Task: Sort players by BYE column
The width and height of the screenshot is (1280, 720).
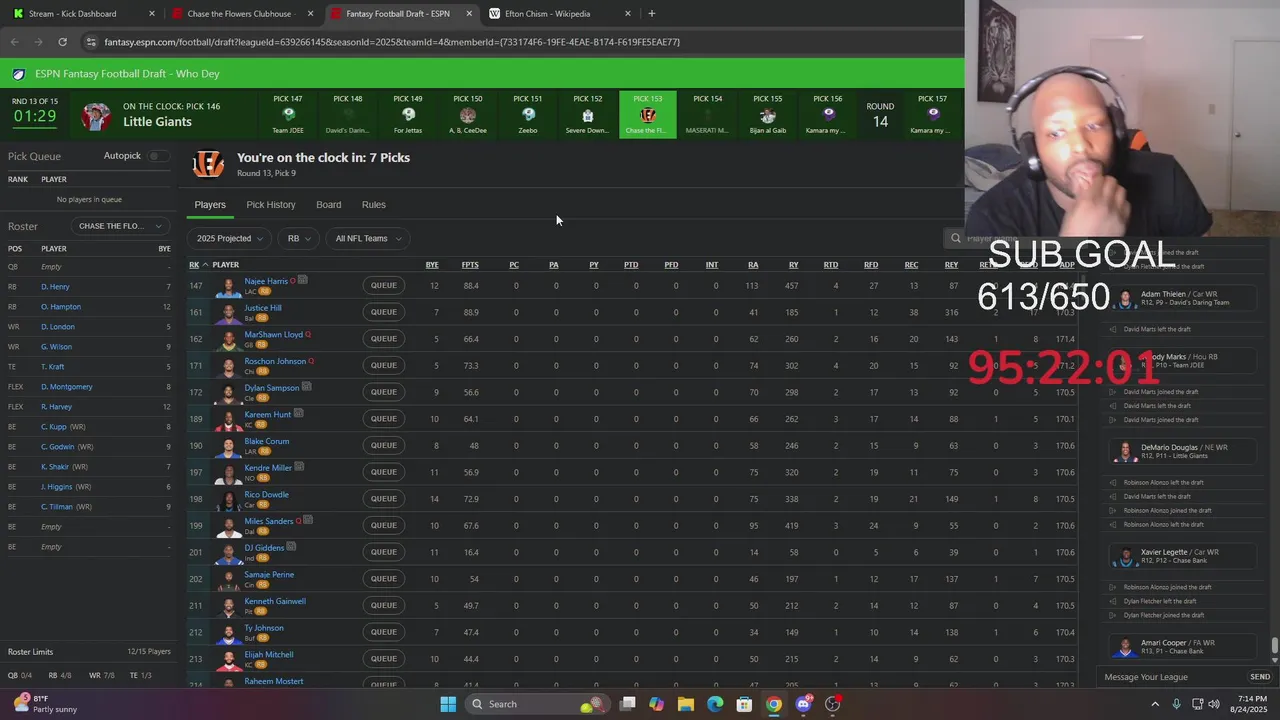Action: tap(432, 265)
